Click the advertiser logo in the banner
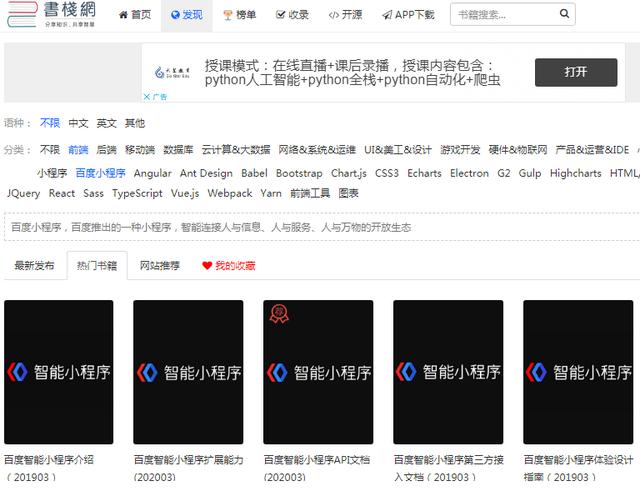The height and width of the screenshot is (496, 640). pos(172,73)
